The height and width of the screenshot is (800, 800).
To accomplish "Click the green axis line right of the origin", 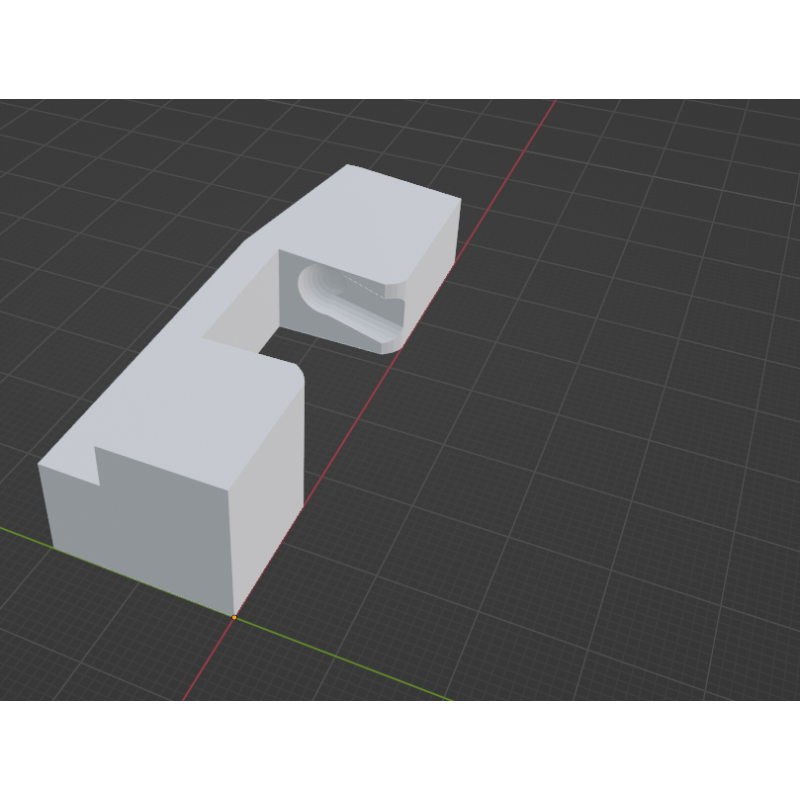I will [350, 662].
